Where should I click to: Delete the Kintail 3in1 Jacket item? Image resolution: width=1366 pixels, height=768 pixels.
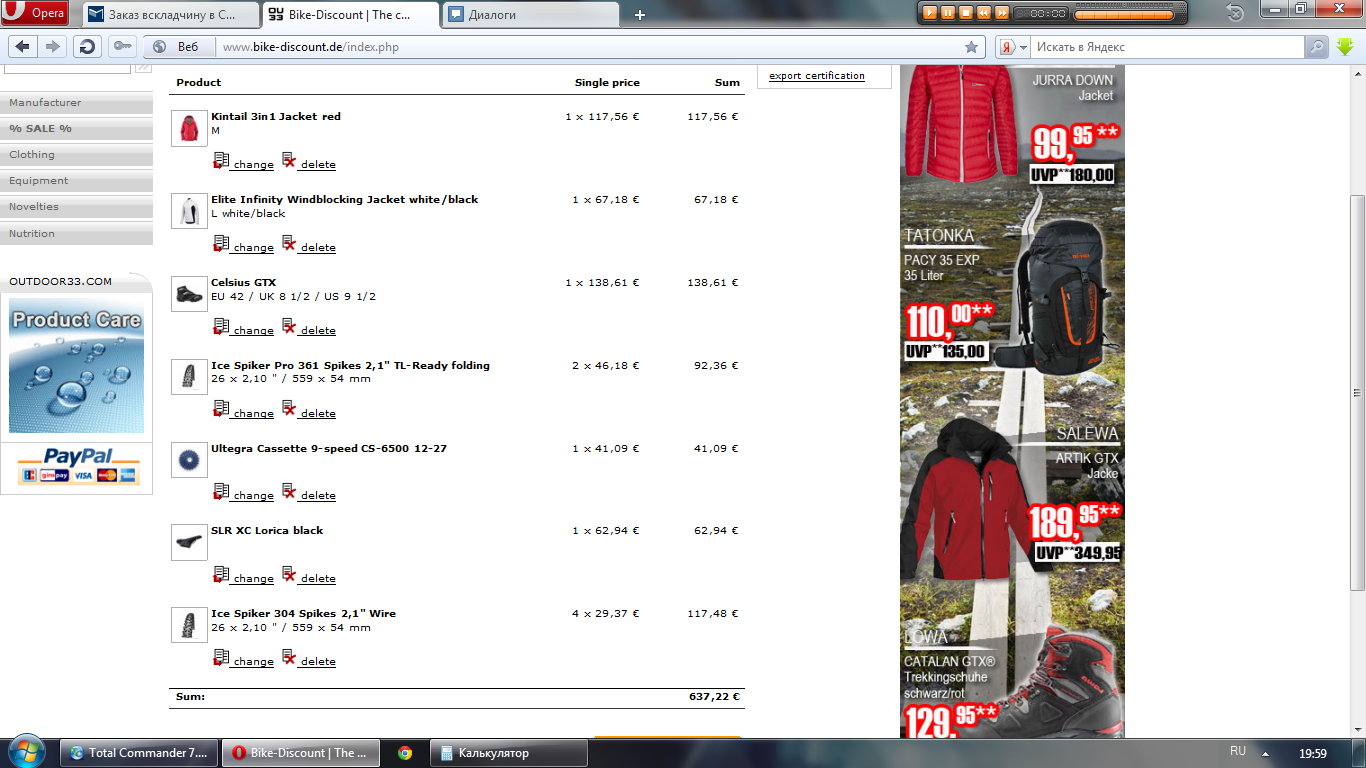coord(309,162)
